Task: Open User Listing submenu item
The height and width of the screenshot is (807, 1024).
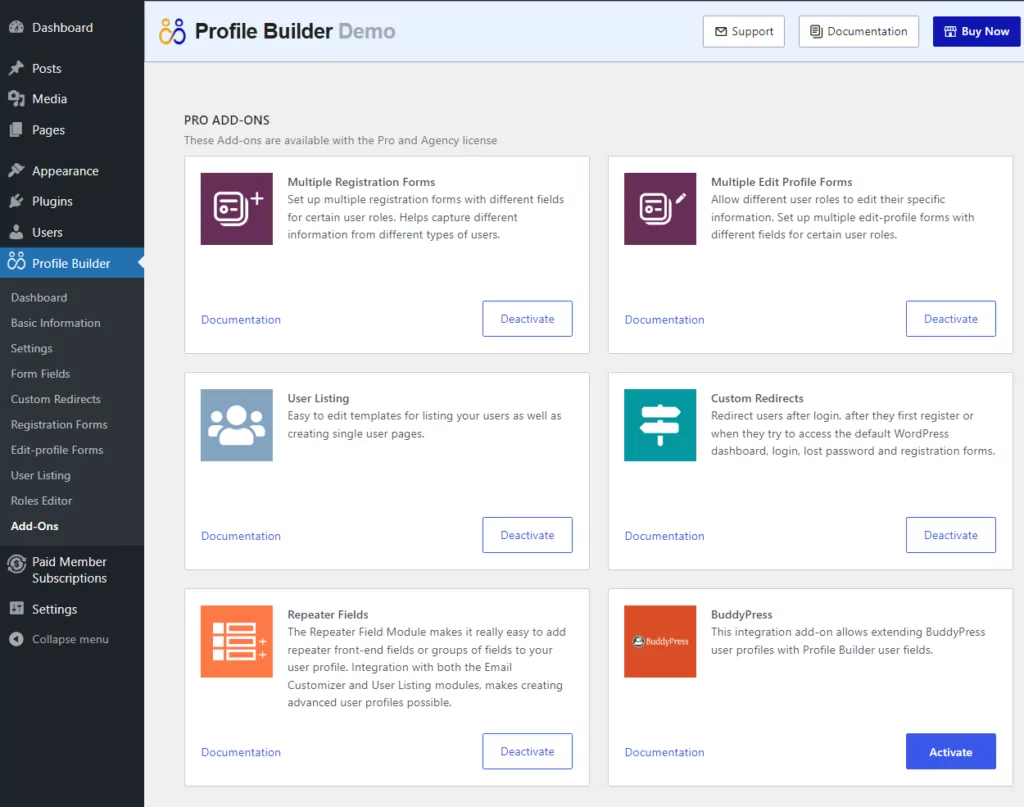Action: (x=40, y=475)
